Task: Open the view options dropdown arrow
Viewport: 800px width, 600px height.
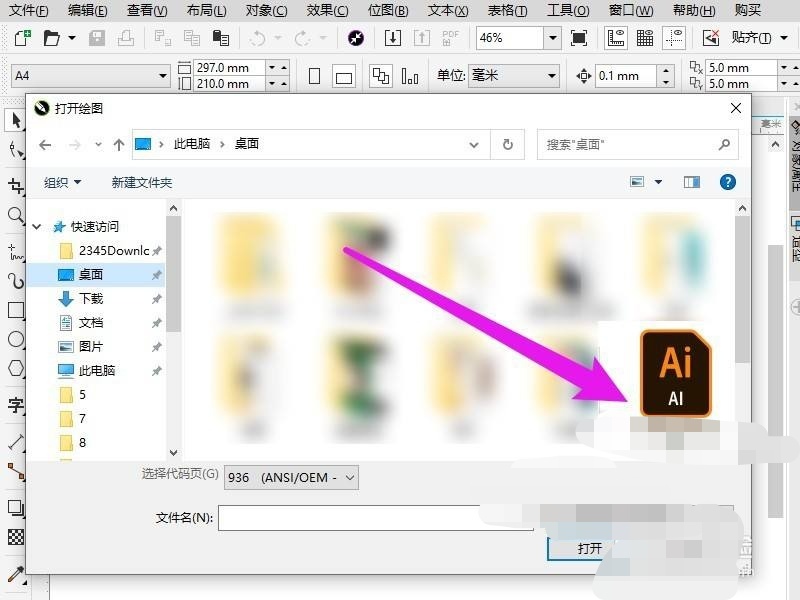Action: pos(658,182)
